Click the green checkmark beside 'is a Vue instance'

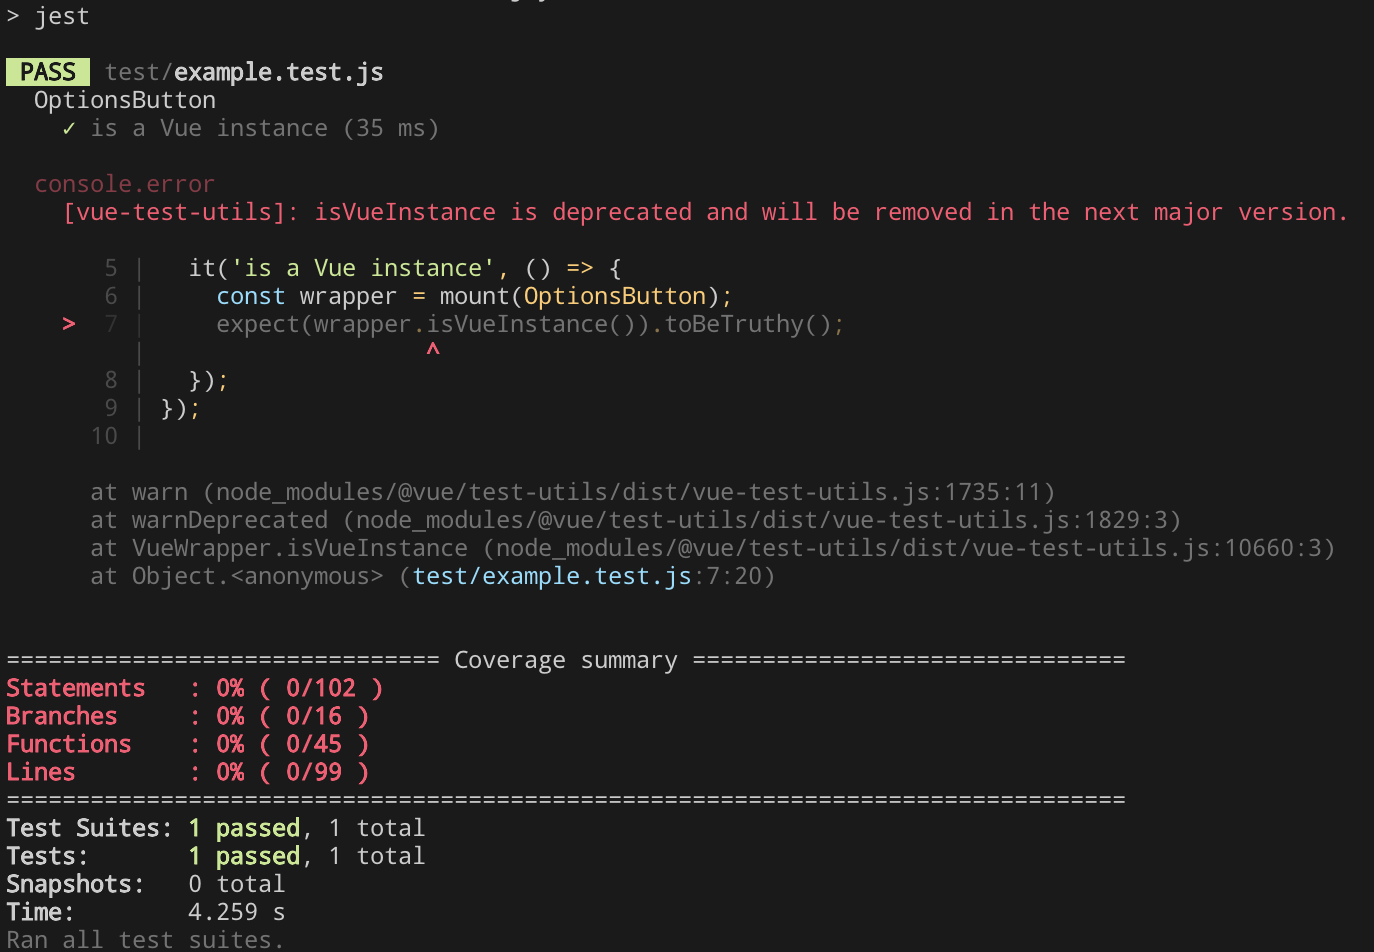[x=67, y=128]
